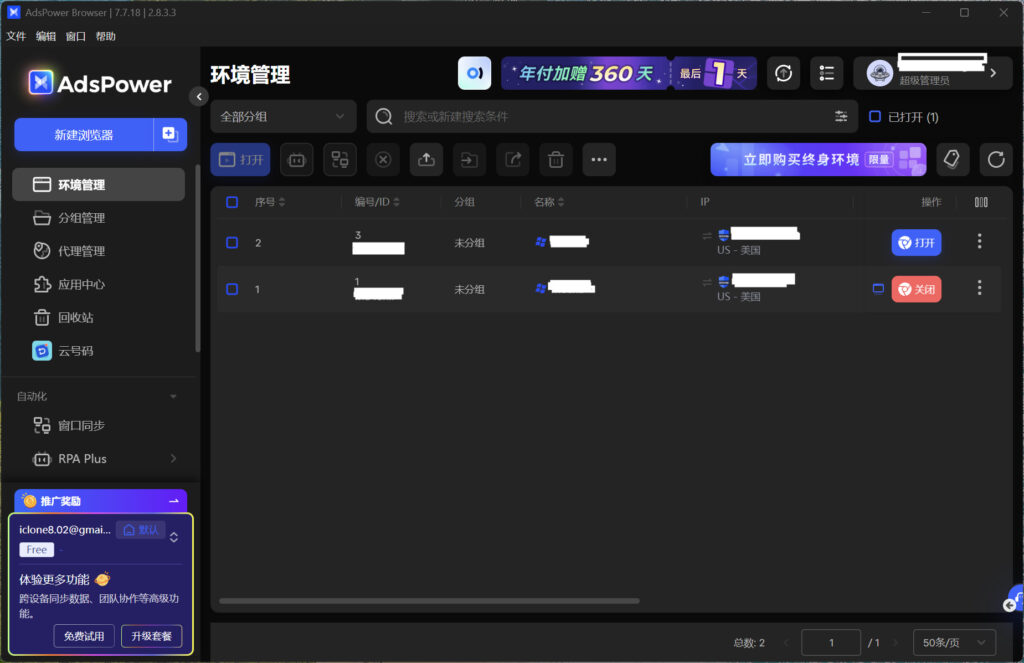Screen dimensions: 1024x663
Task: Open the more actions ellipsis button
Action: pyautogui.click(x=598, y=160)
